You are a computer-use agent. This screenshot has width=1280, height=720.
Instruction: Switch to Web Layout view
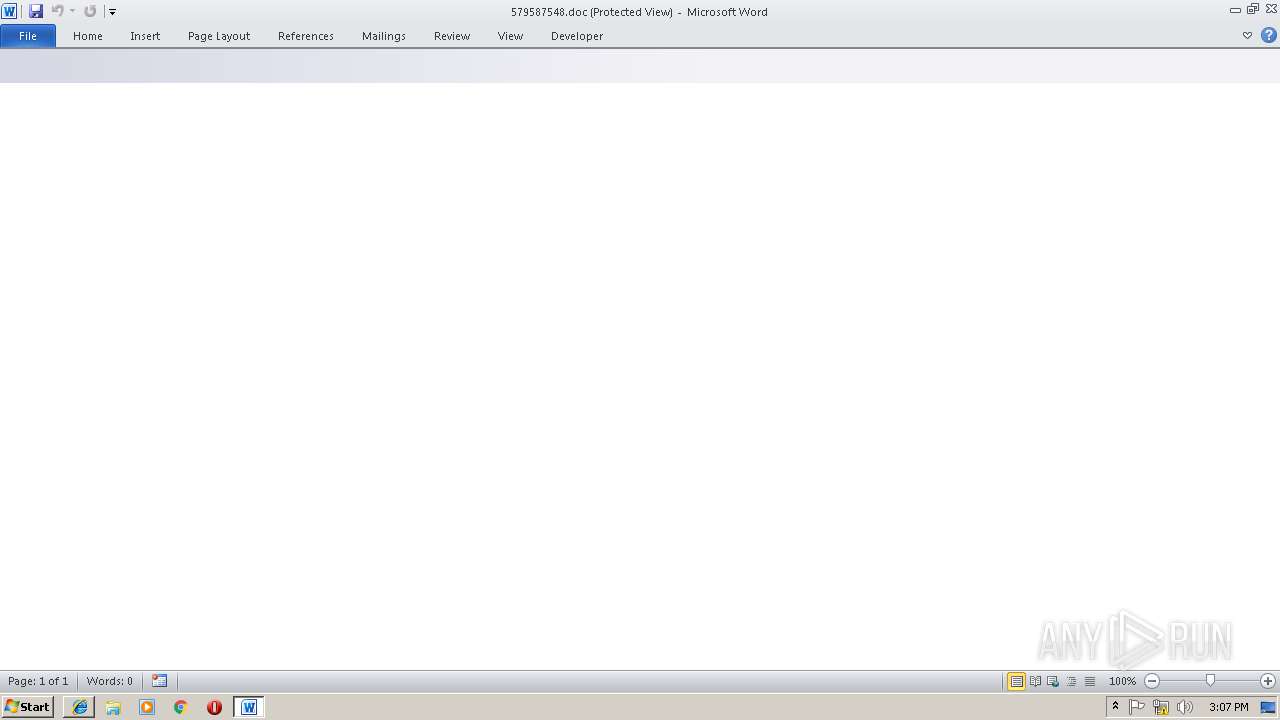(x=1053, y=681)
